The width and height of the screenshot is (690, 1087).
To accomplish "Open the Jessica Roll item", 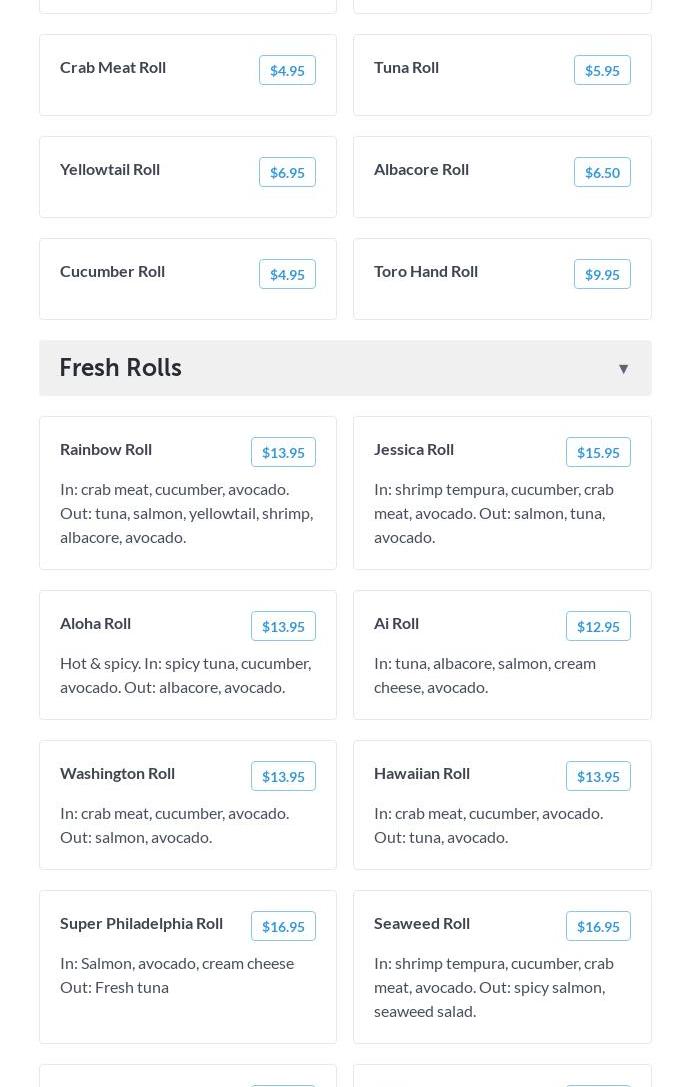I will pos(414,449).
